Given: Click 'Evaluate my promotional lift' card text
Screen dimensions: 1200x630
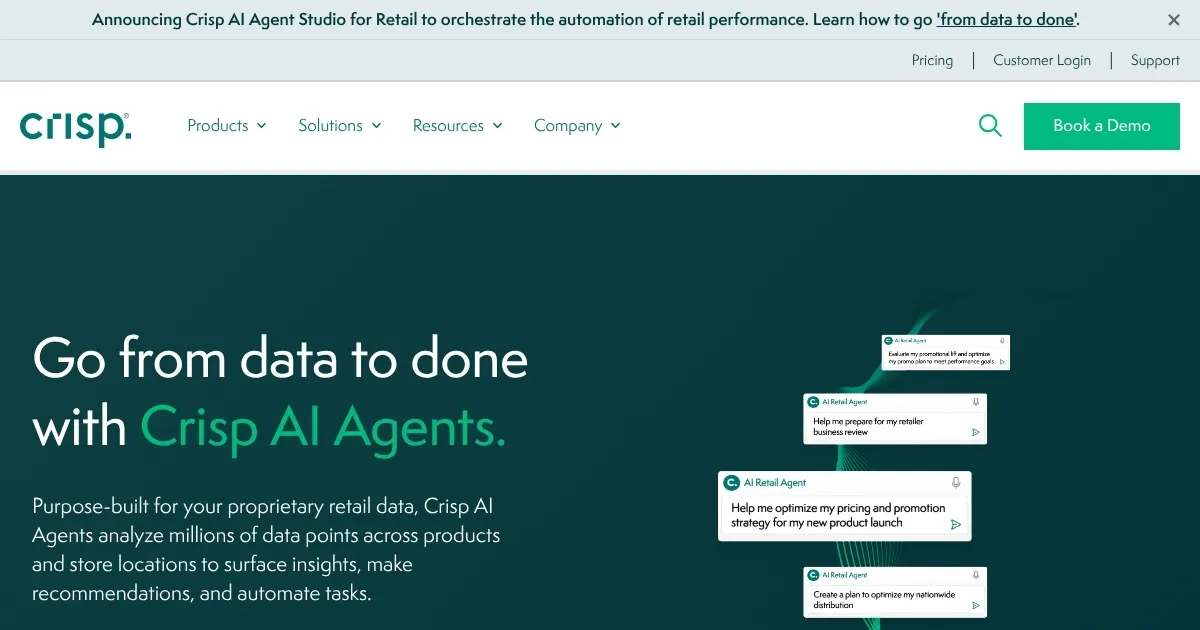Looking at the screenshot, I should tap(940, 357).
